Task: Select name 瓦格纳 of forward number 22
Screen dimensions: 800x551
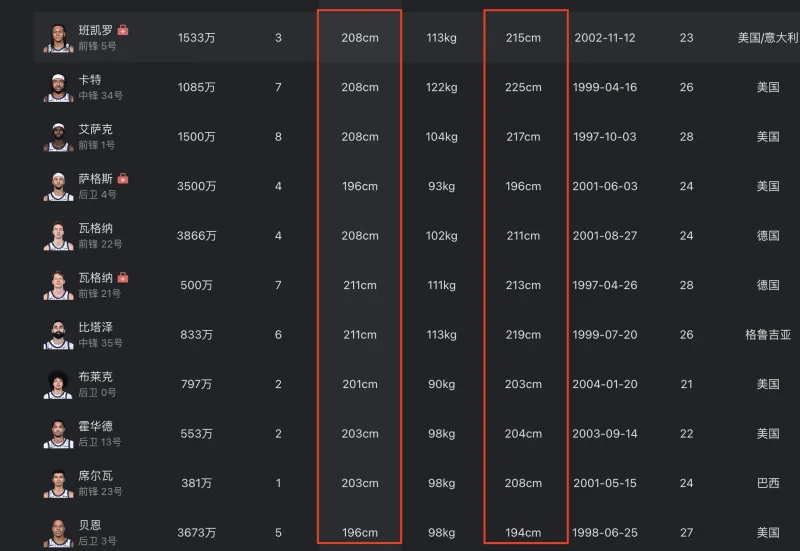Action: 96,228
